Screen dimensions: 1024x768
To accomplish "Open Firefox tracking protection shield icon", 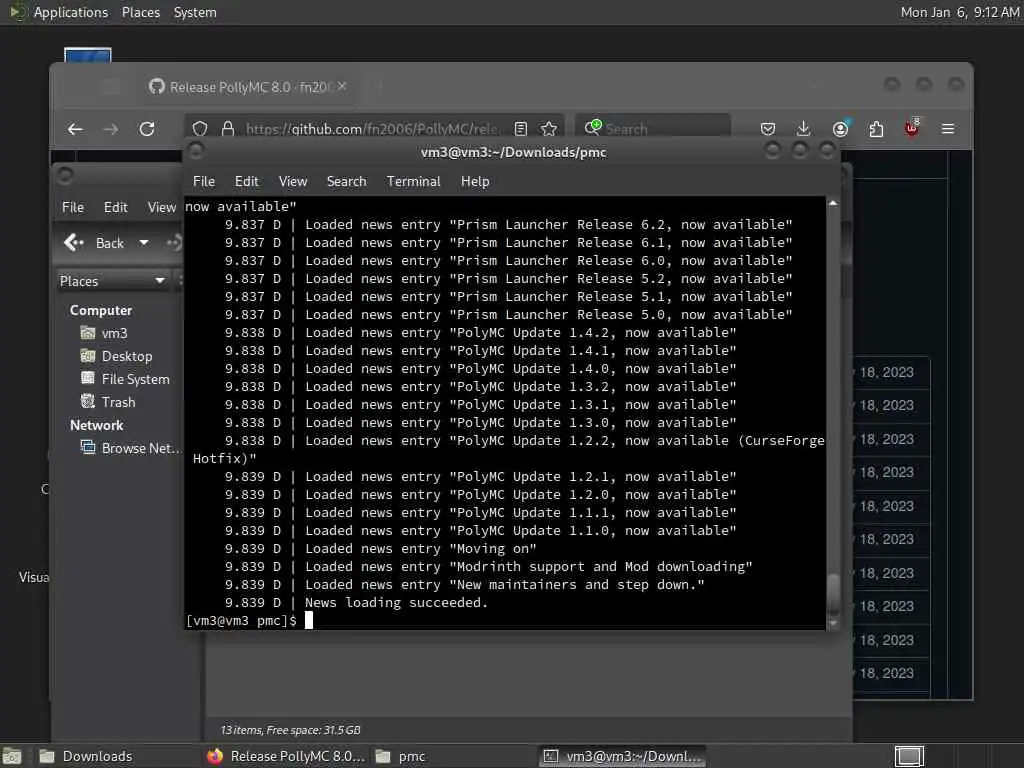I will (x=200, y=129).
